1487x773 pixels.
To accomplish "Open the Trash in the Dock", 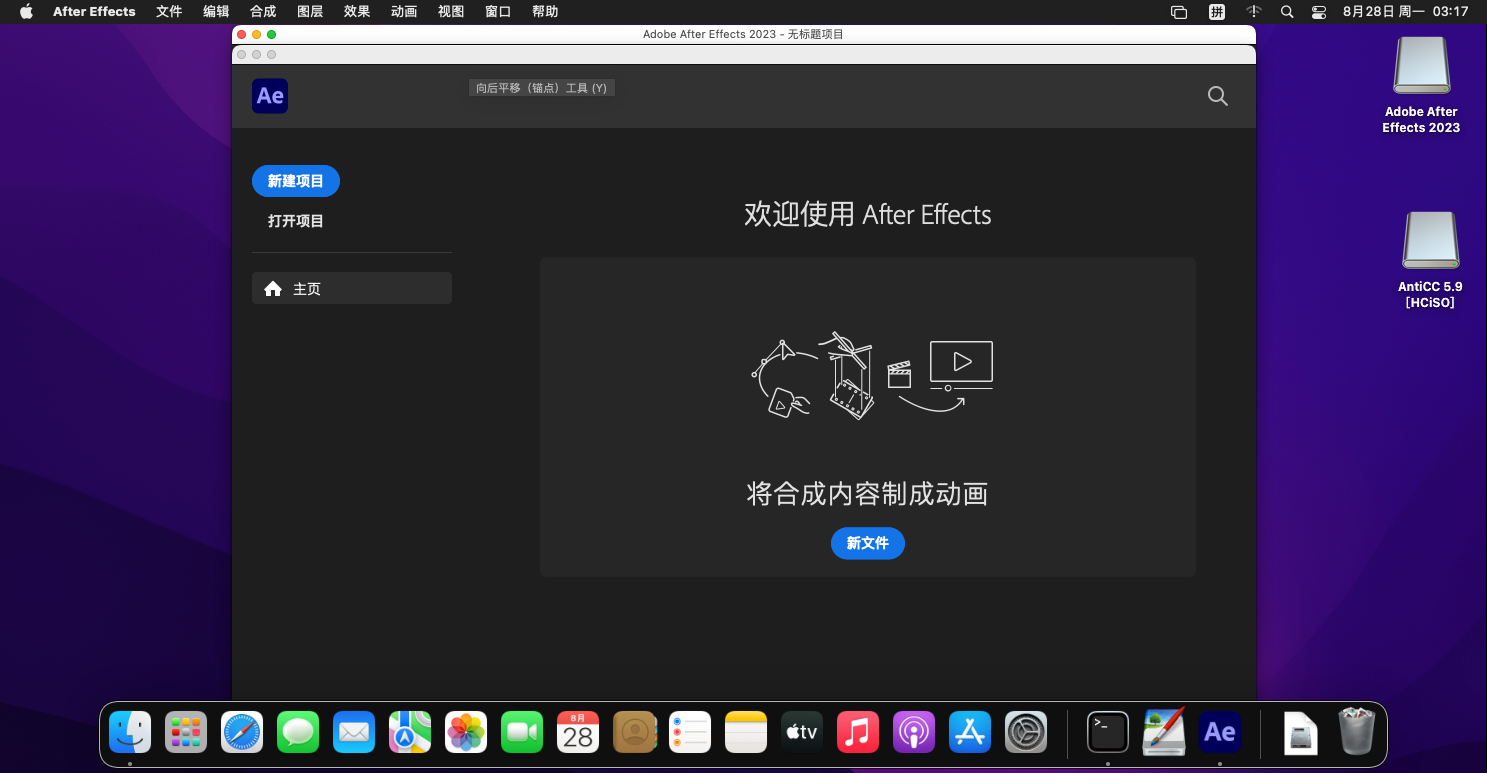I will [x=1357, y=732].
